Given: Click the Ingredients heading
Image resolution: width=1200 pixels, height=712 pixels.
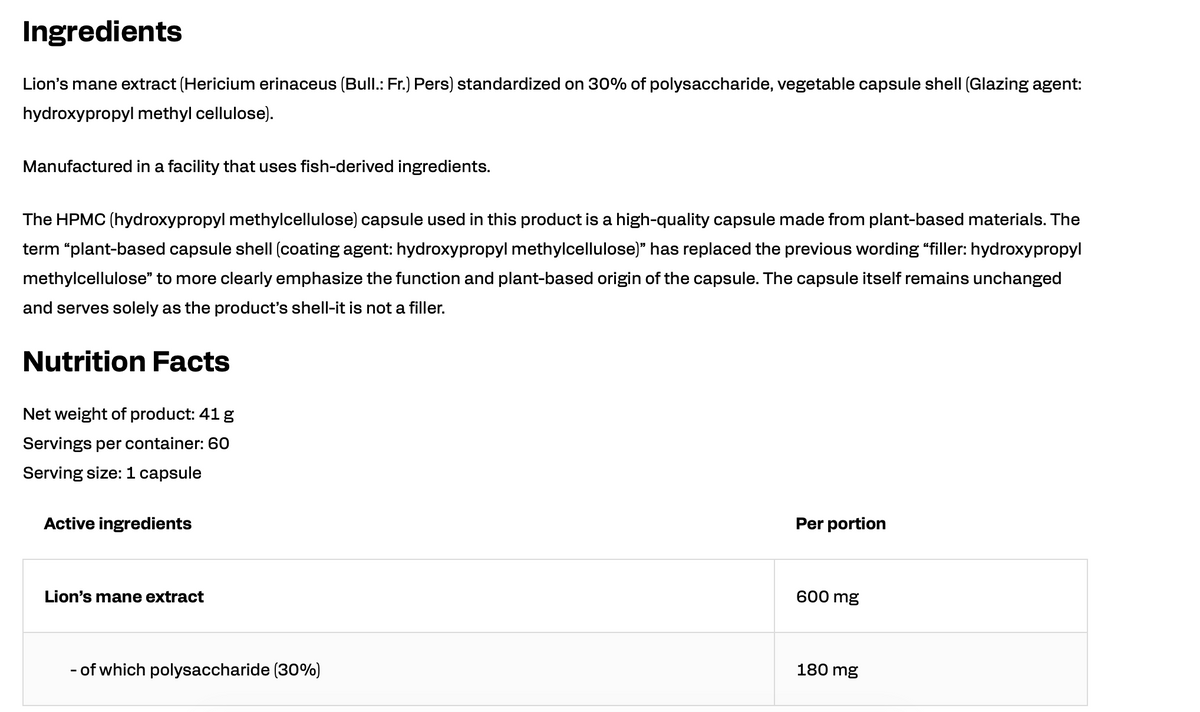Looking at the screenshot, I should [102, 32].
